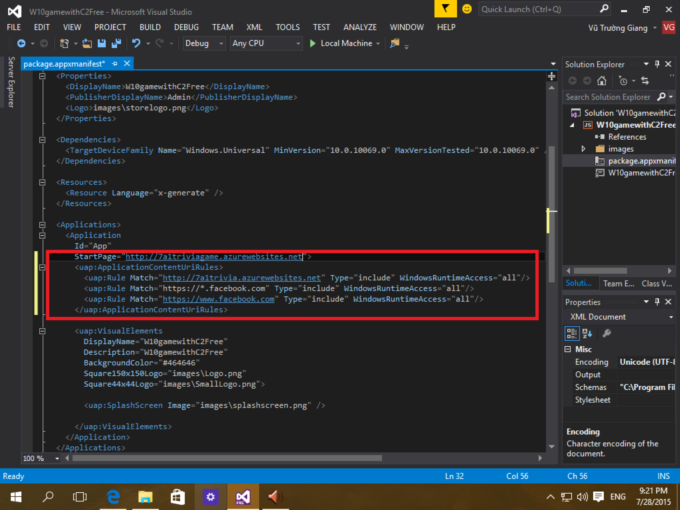Click the Quick Launch search field
680x510 pixels.
click(x=544, y=9)
